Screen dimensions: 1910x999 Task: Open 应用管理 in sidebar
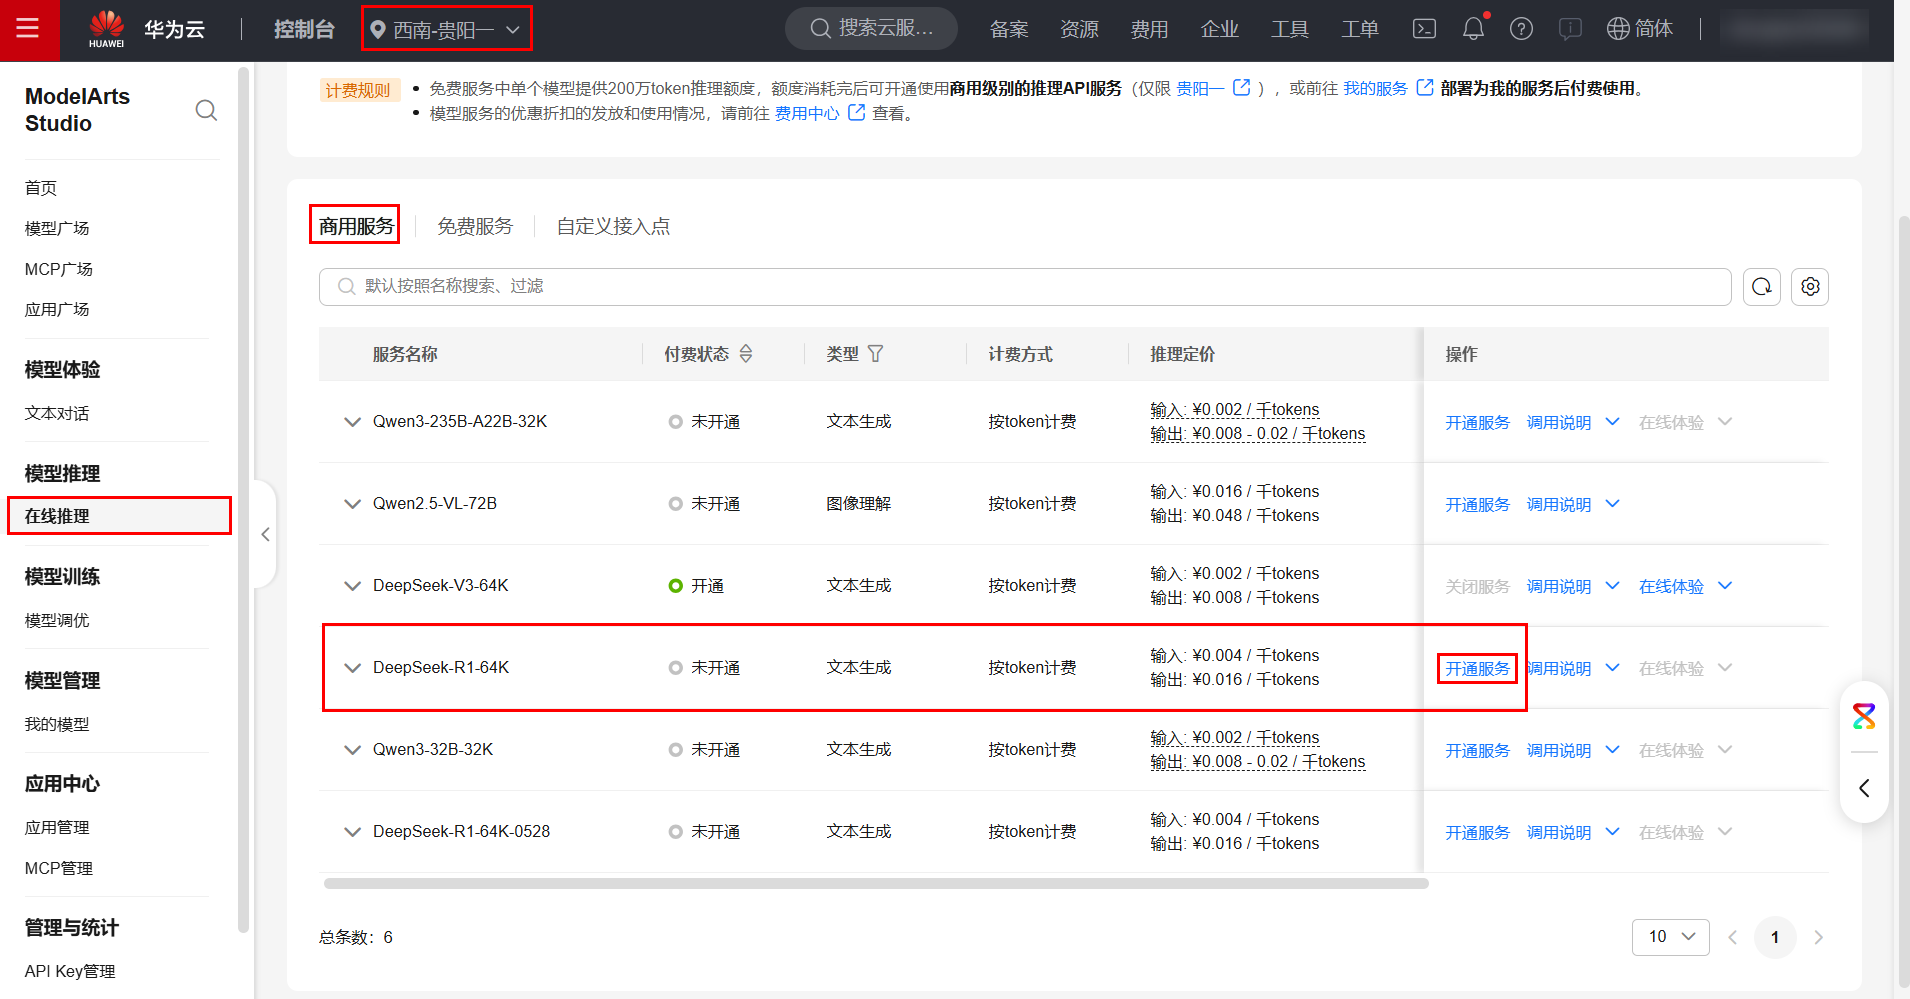57,827
